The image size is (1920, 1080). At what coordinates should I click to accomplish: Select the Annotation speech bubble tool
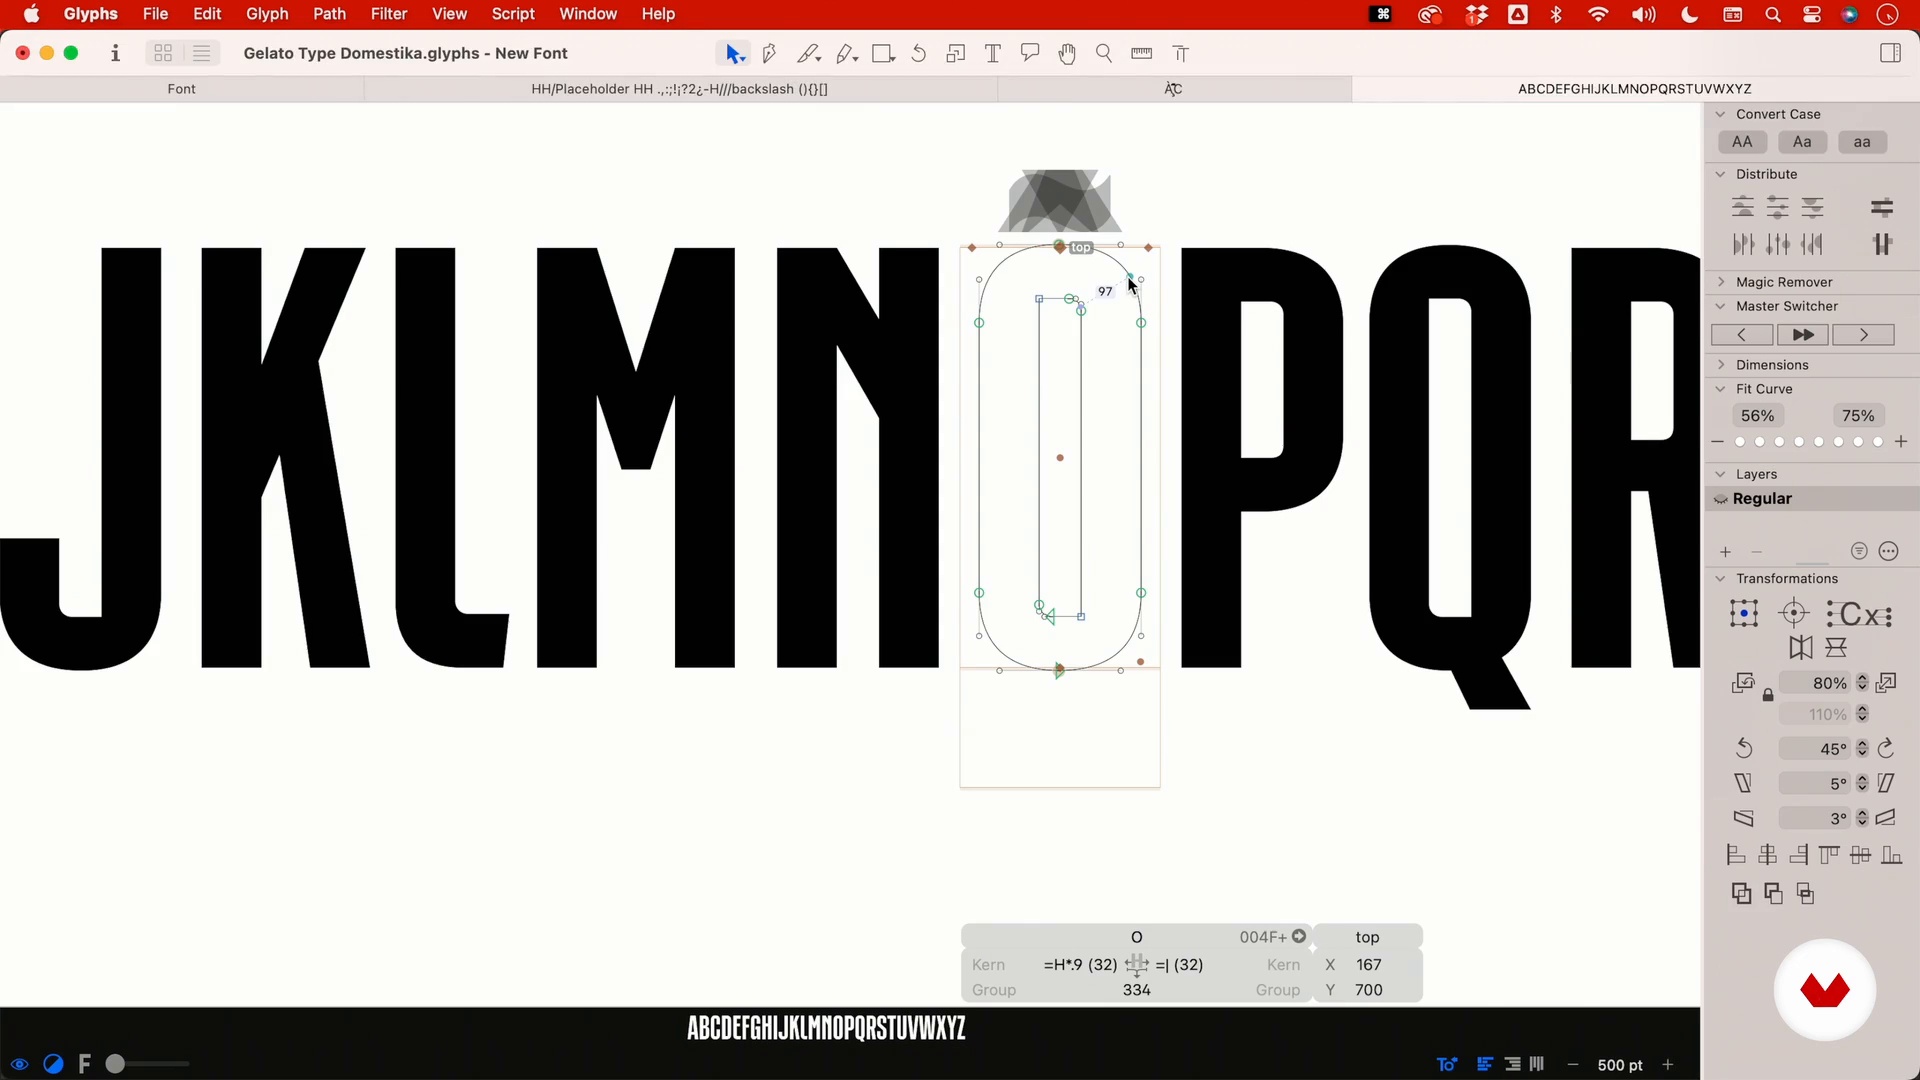pos(1030,54)
